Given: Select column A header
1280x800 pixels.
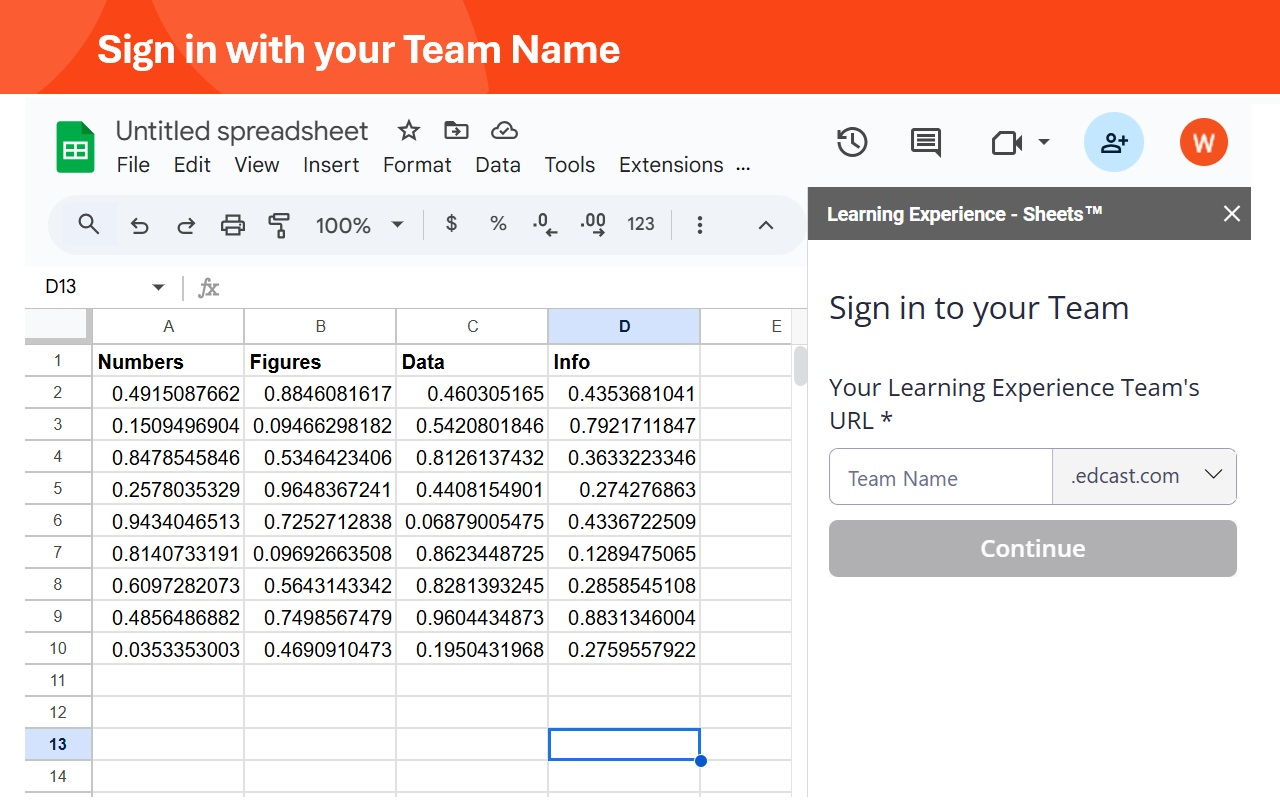Looking at the screenshot, I should [168, 326].
